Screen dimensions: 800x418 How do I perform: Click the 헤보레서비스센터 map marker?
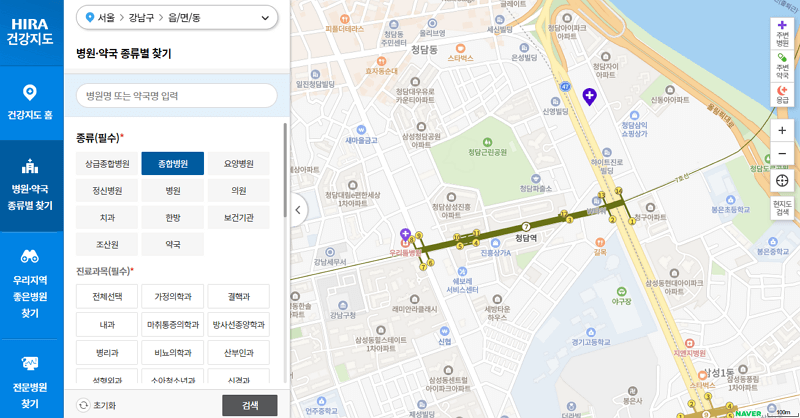pyautogui.click(x=462, y=272)
